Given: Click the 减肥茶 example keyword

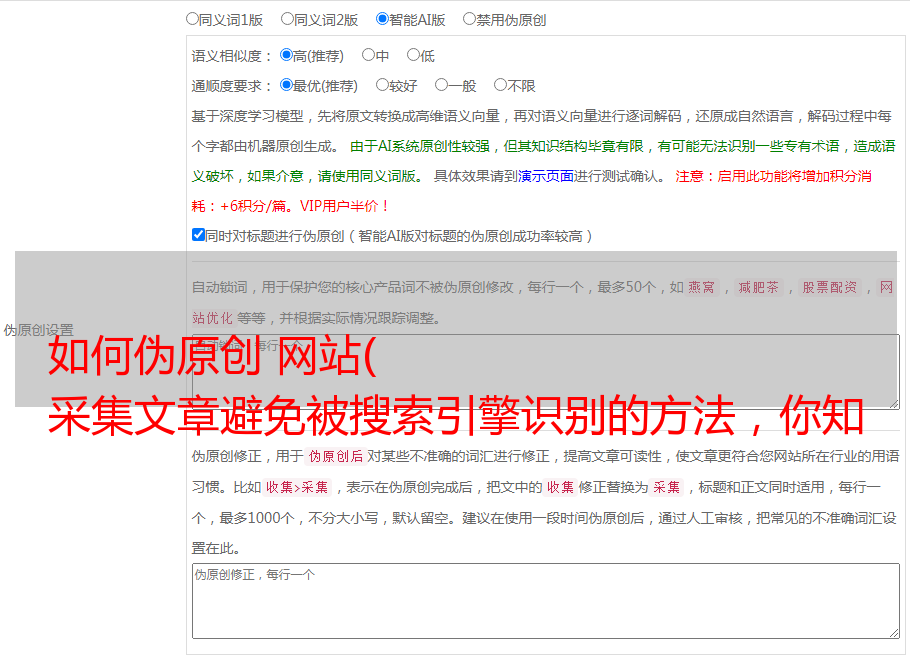Looking at the screenshot, I should [x=758, y=287].
